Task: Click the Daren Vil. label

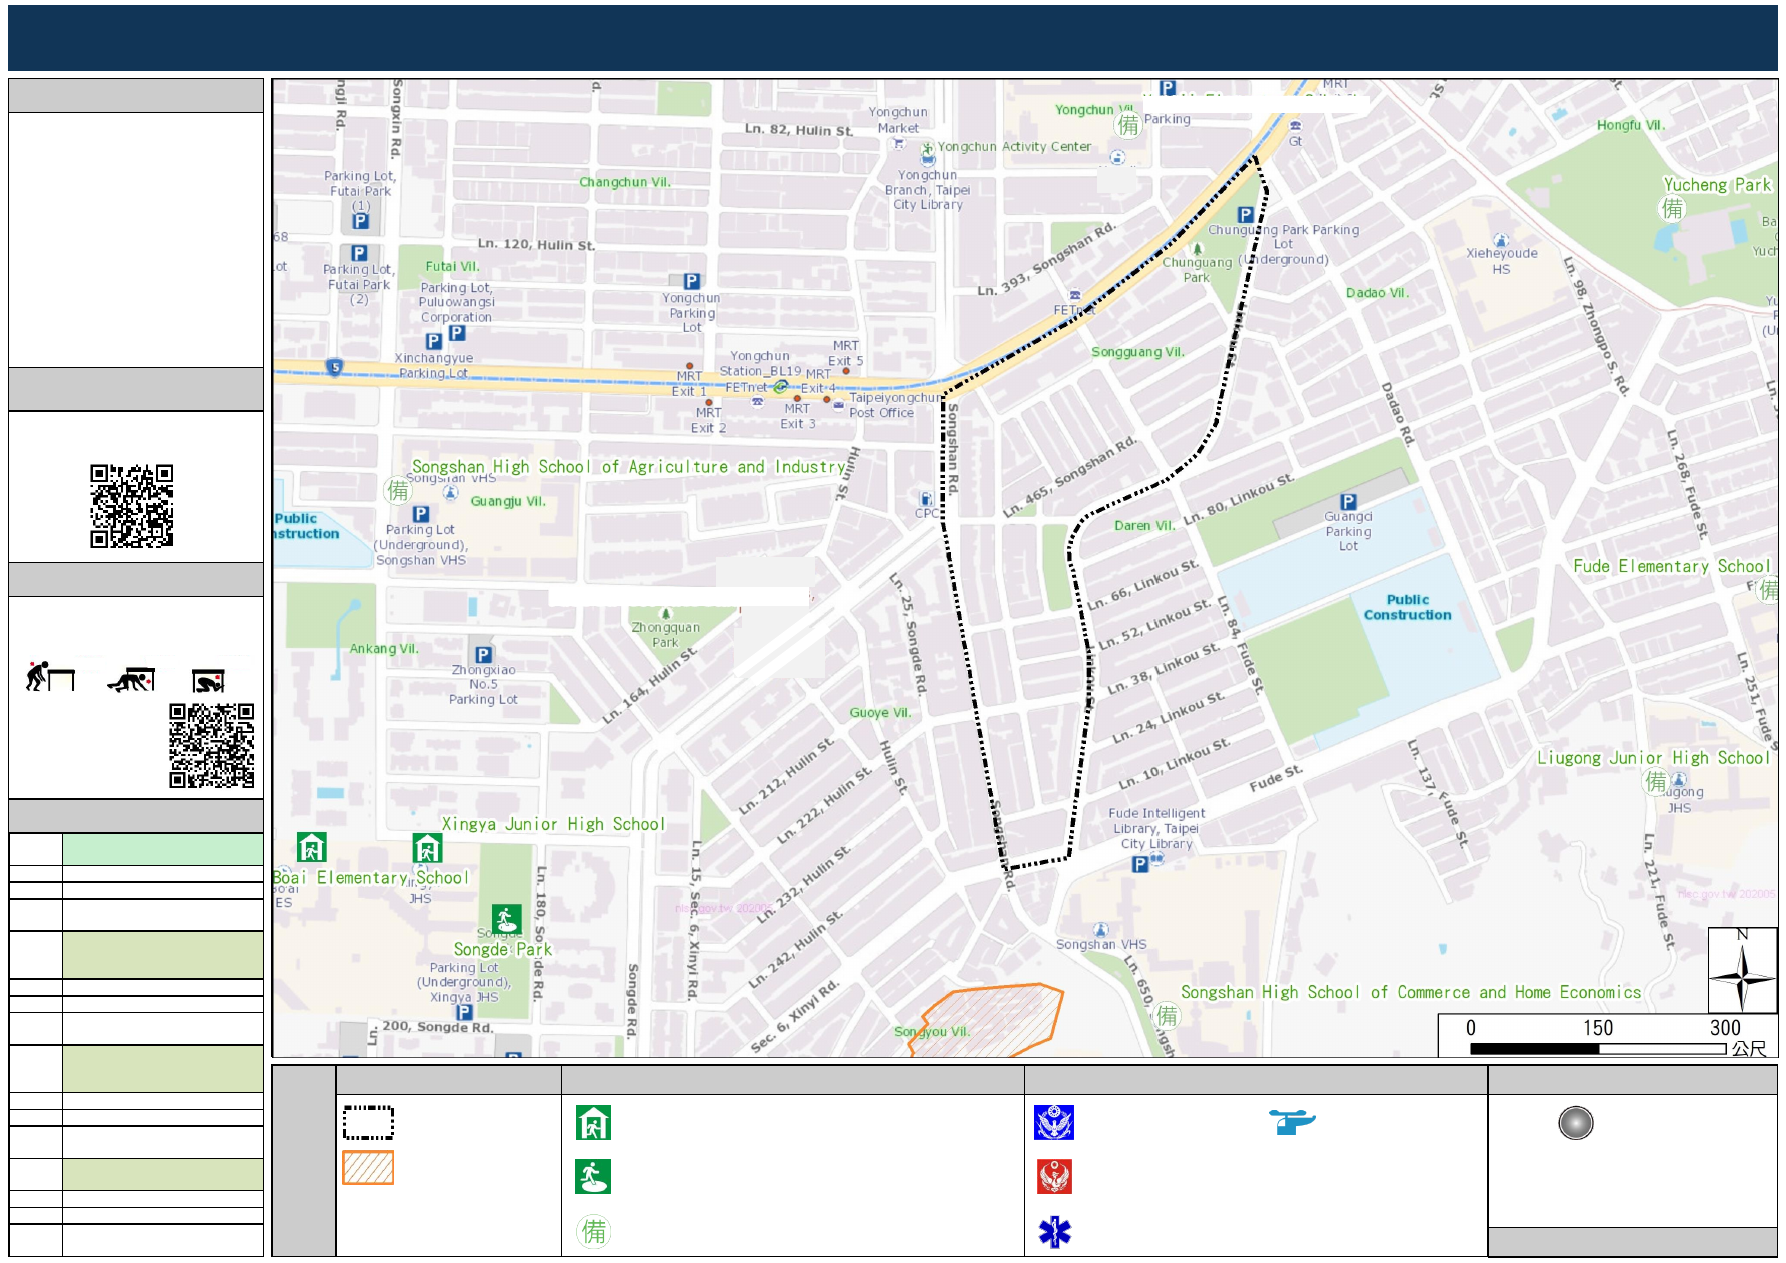Action: click(1145, 525)
